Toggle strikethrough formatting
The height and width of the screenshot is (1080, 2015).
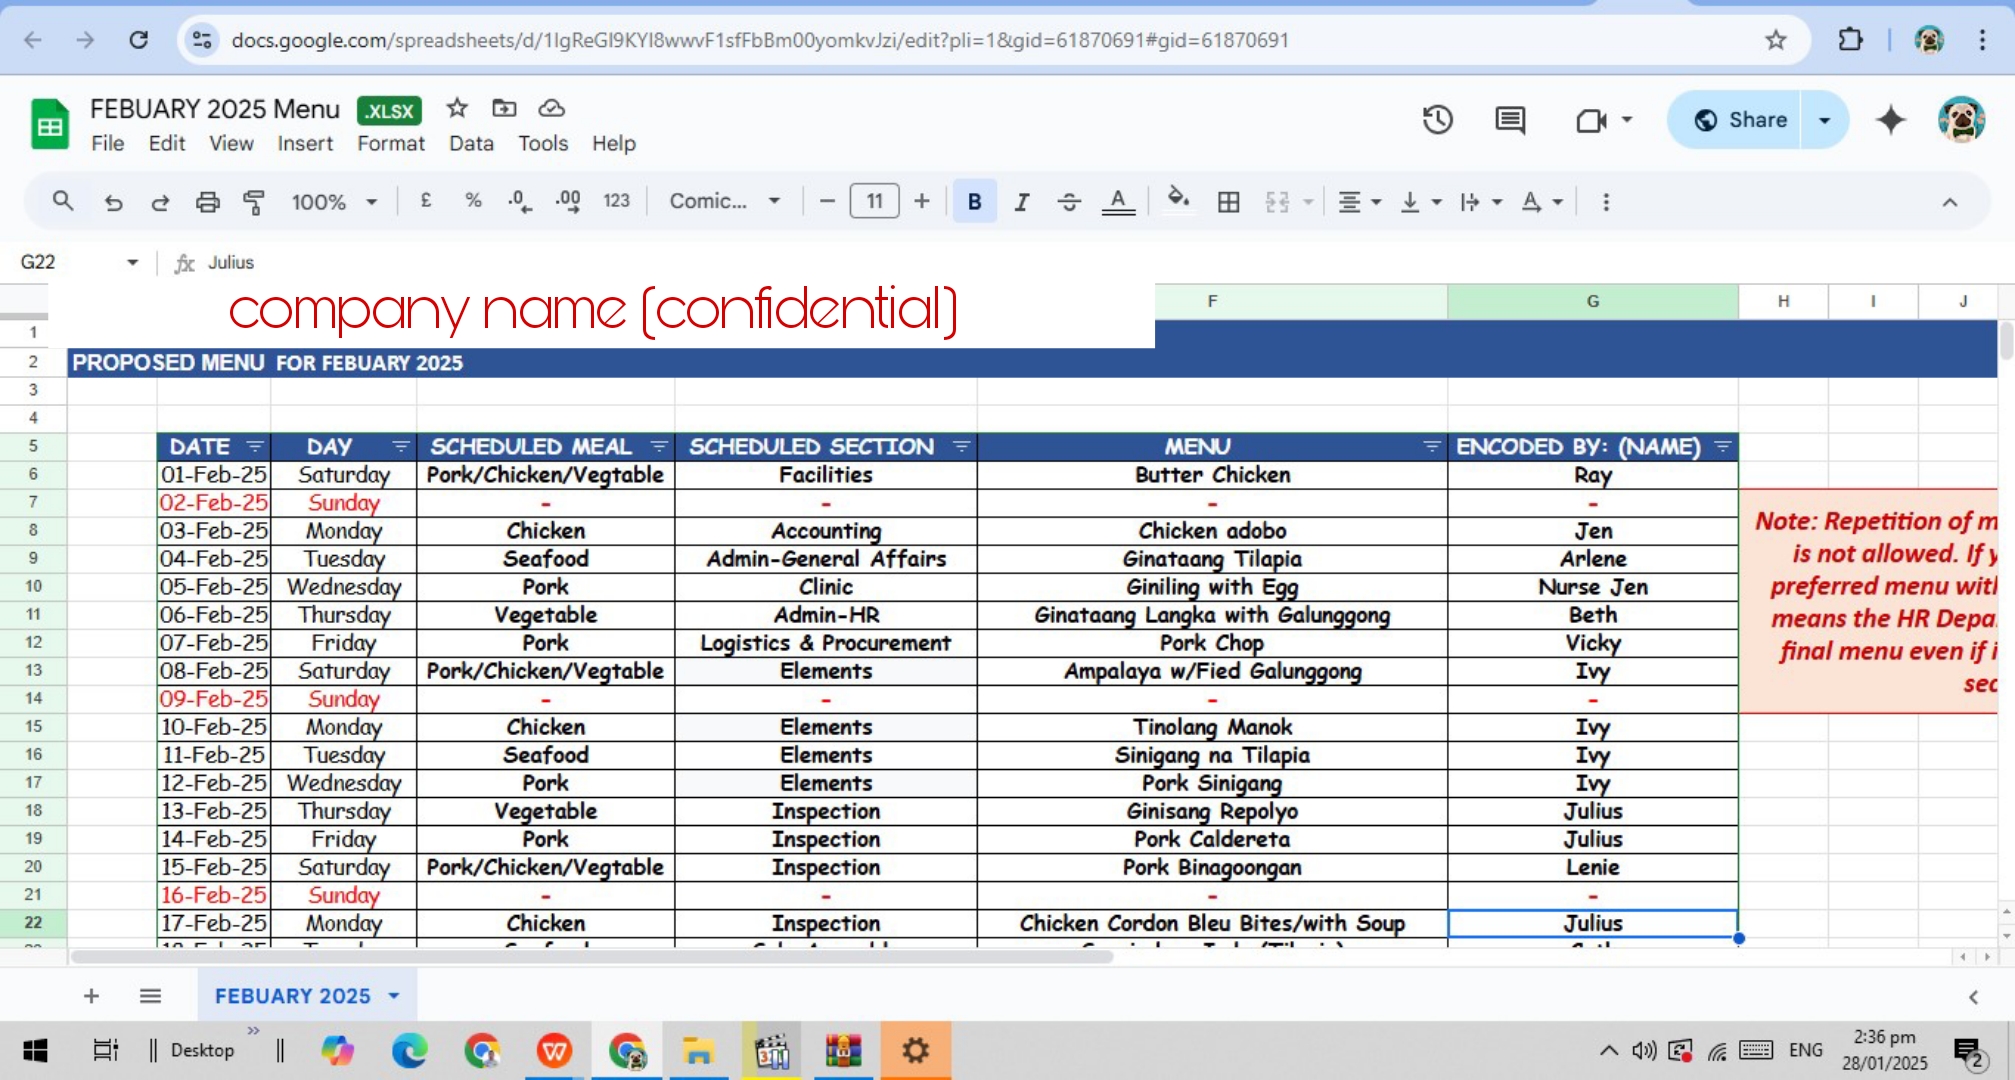1069,202
